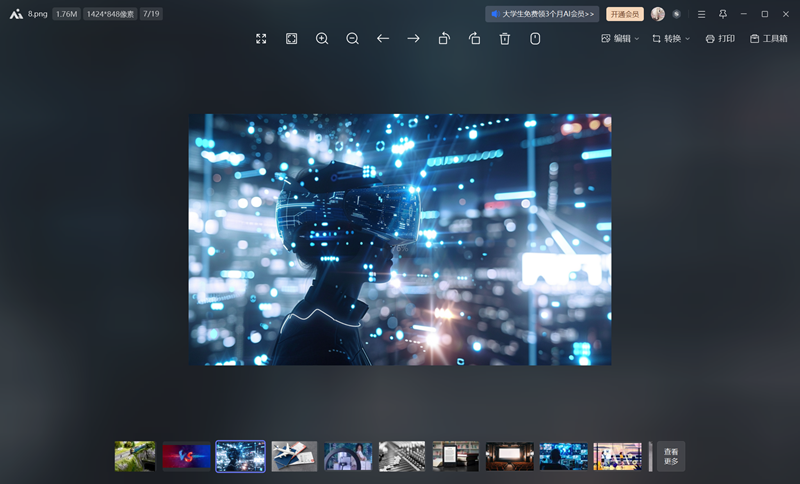Click the mouse settings icon

(535, 38)
